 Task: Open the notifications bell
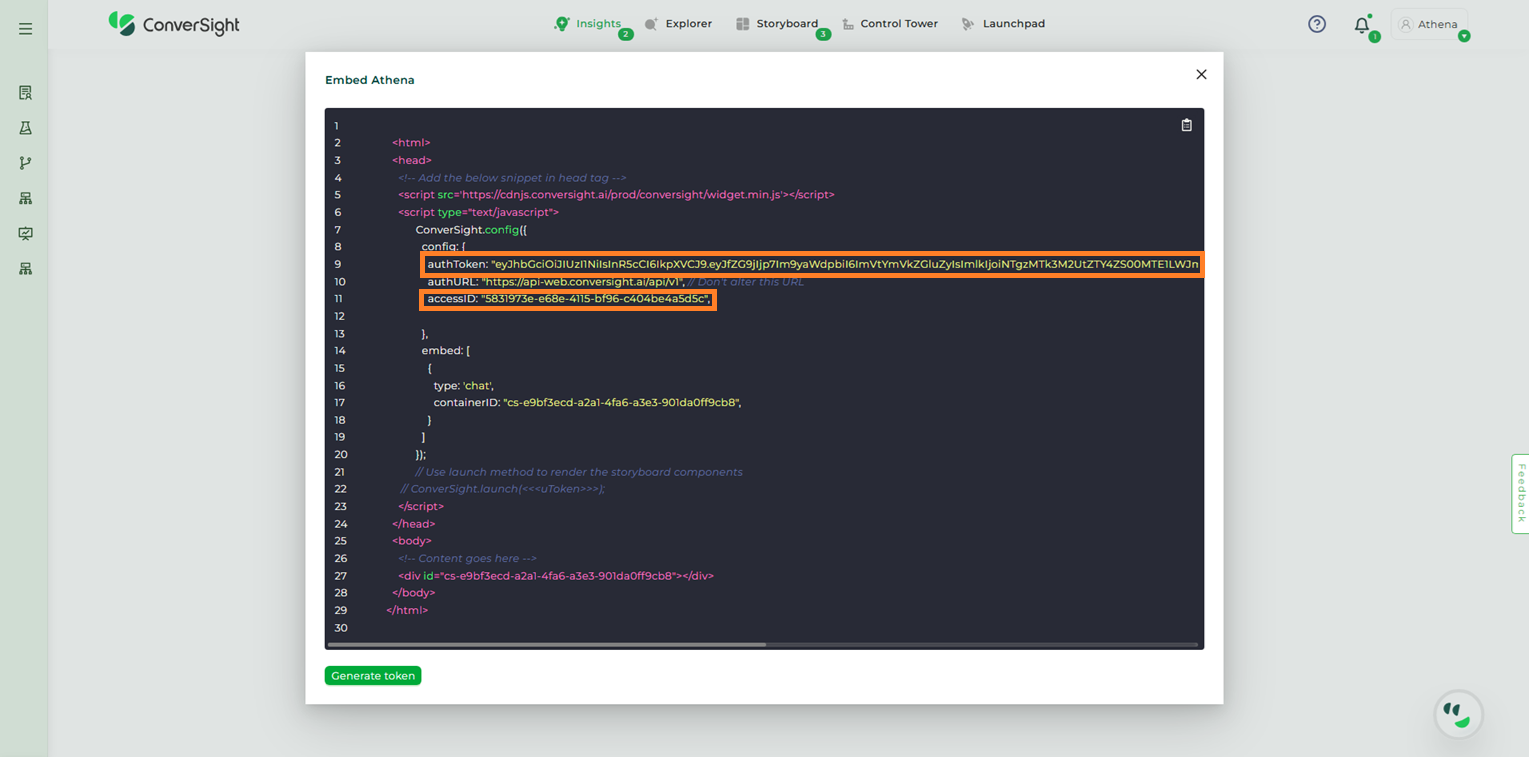point(1361,25)
